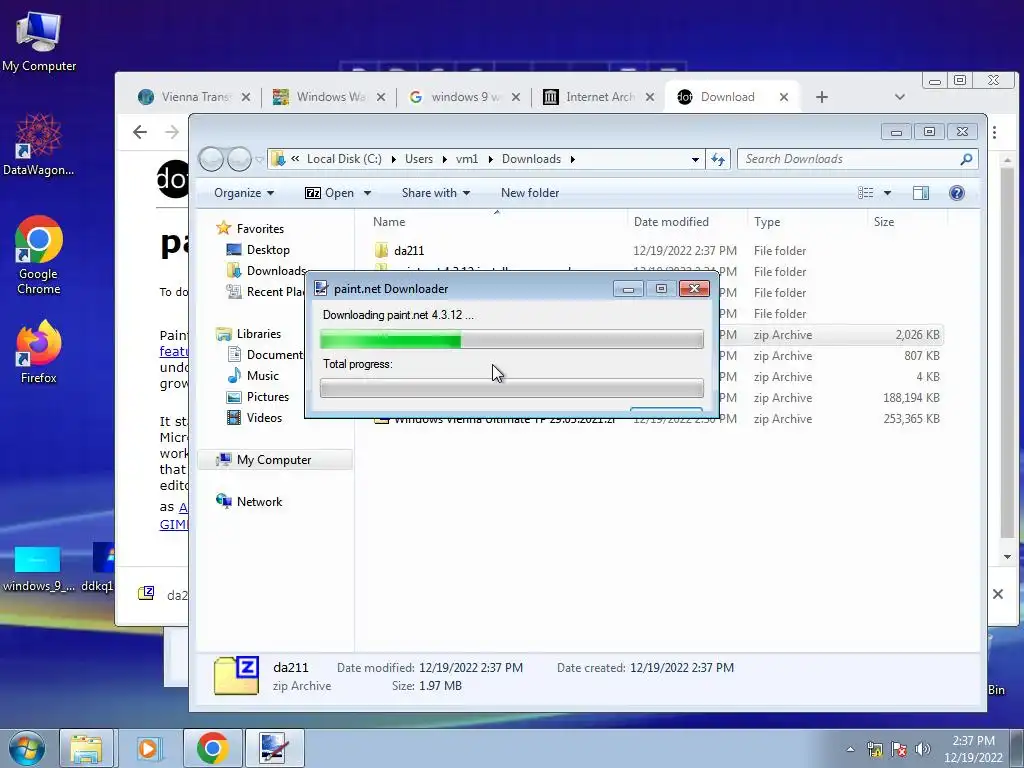The width and height of the screenshot is (1024, 768).
Task: Toggle the preview pane button
Action: point(921,193)
